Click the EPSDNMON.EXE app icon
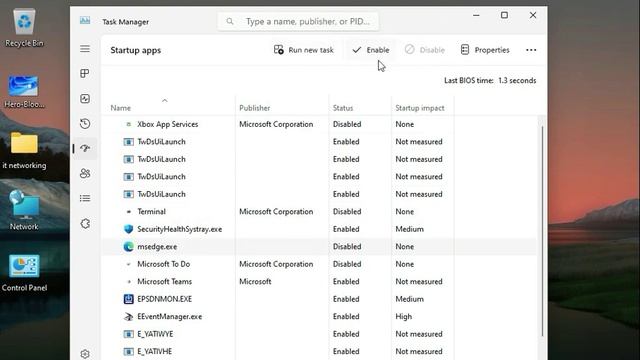Image resolution: width=640 pixels, height=360 pixels. [x=129, y=299]
